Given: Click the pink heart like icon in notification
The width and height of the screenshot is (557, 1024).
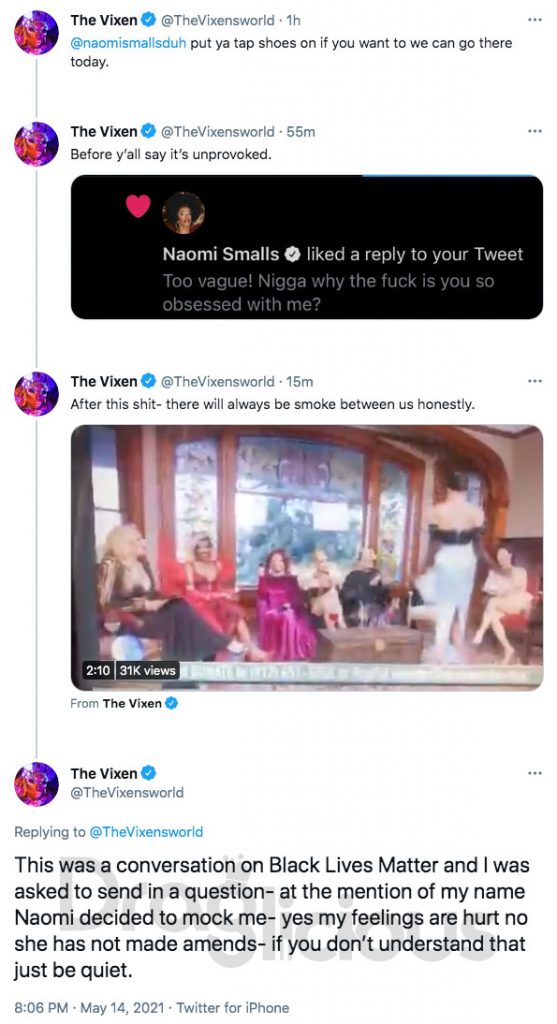Looking at the screenshot, I should tap(138, 206).
